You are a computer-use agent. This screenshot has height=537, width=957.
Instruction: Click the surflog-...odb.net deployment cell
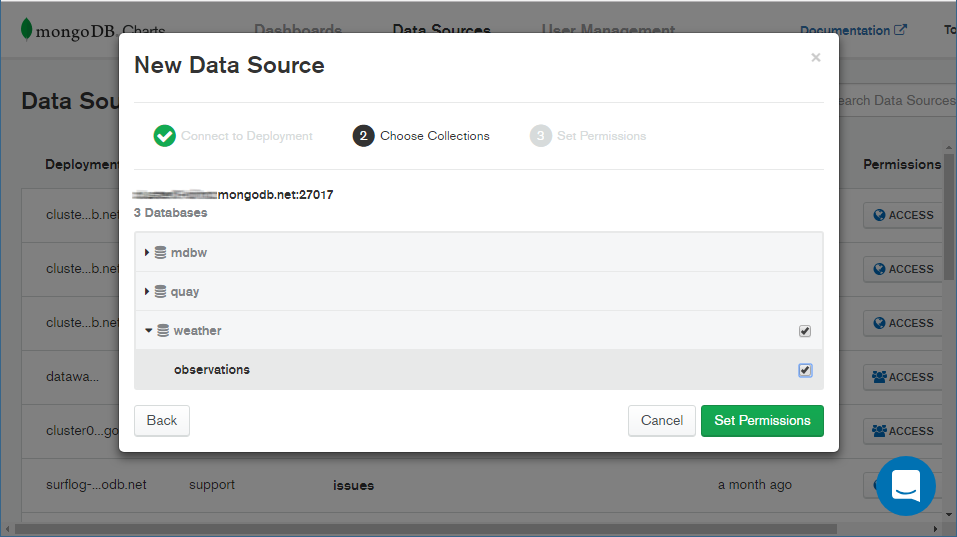96,485
